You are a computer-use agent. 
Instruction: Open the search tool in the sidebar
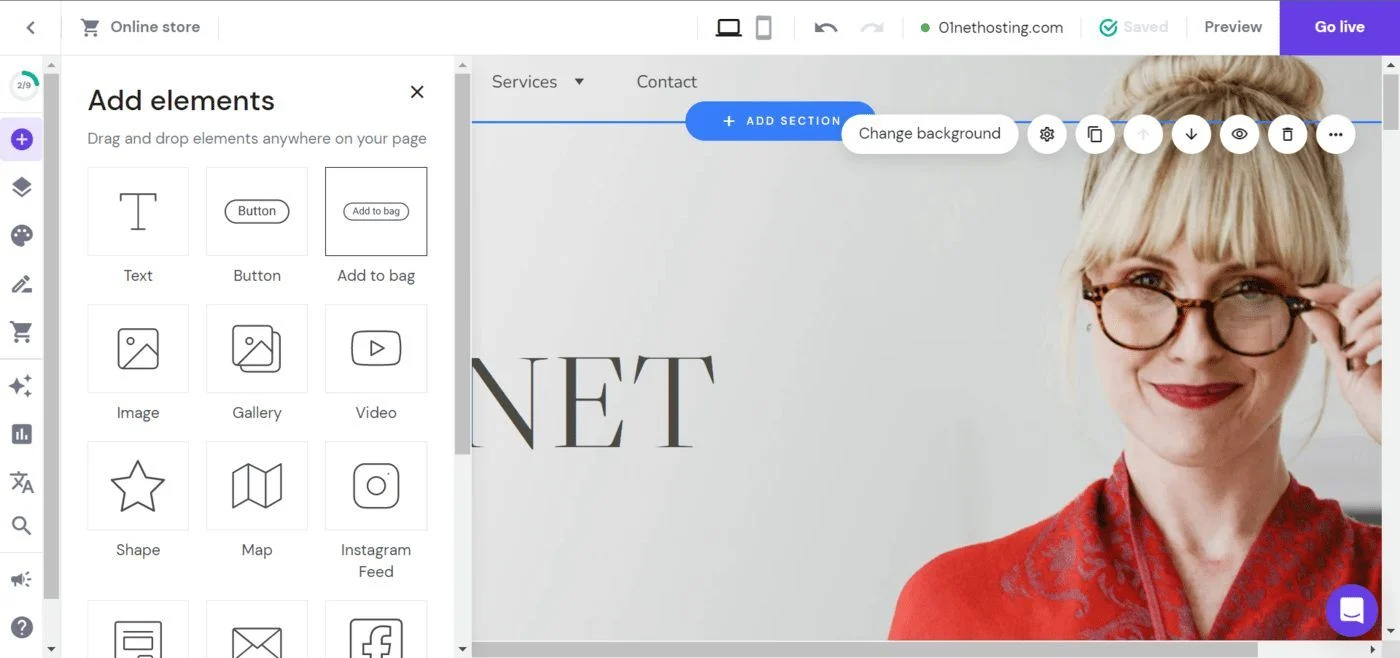point(22,525)
